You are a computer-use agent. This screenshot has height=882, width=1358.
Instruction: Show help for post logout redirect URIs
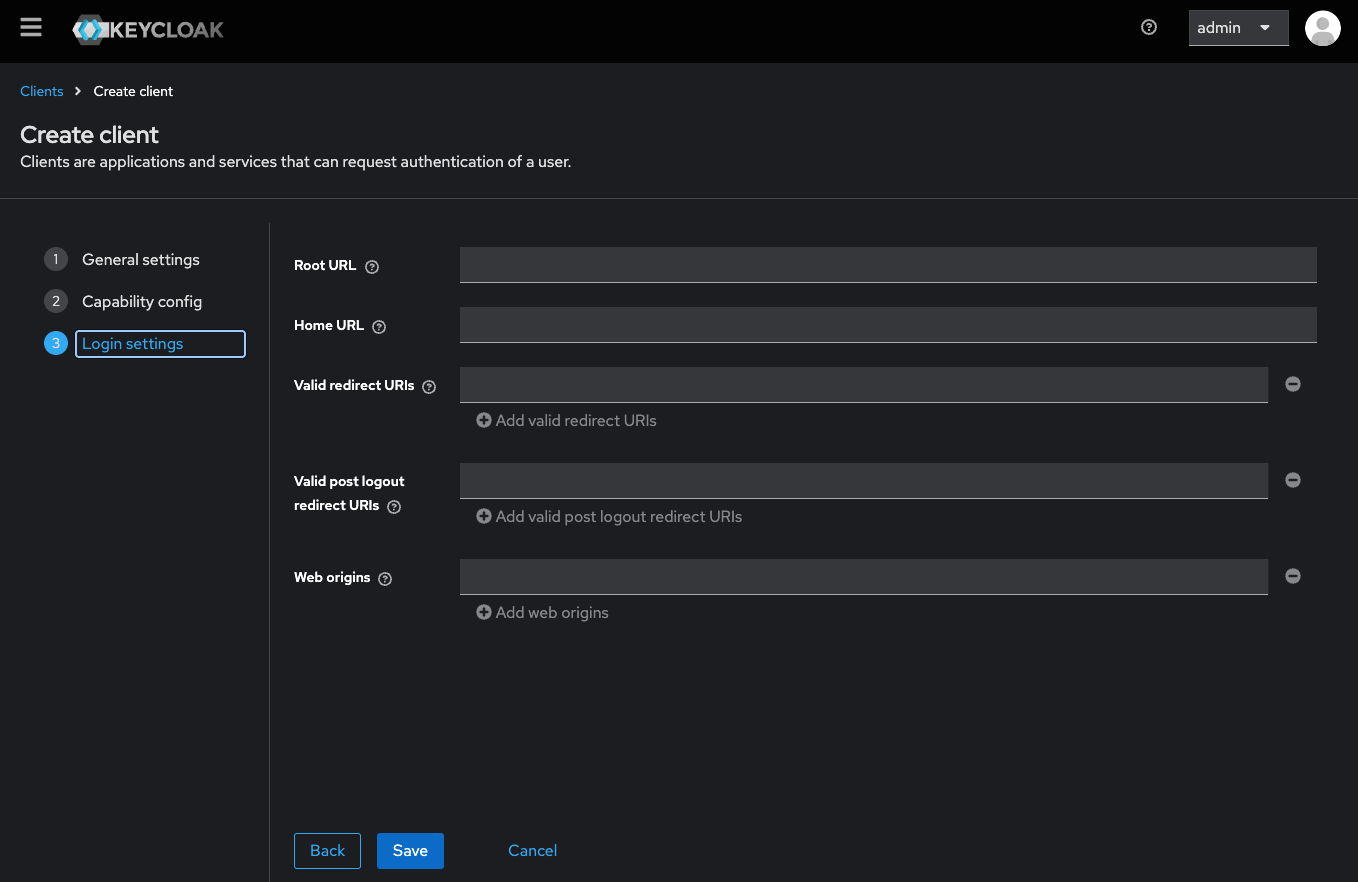[394, 507]
